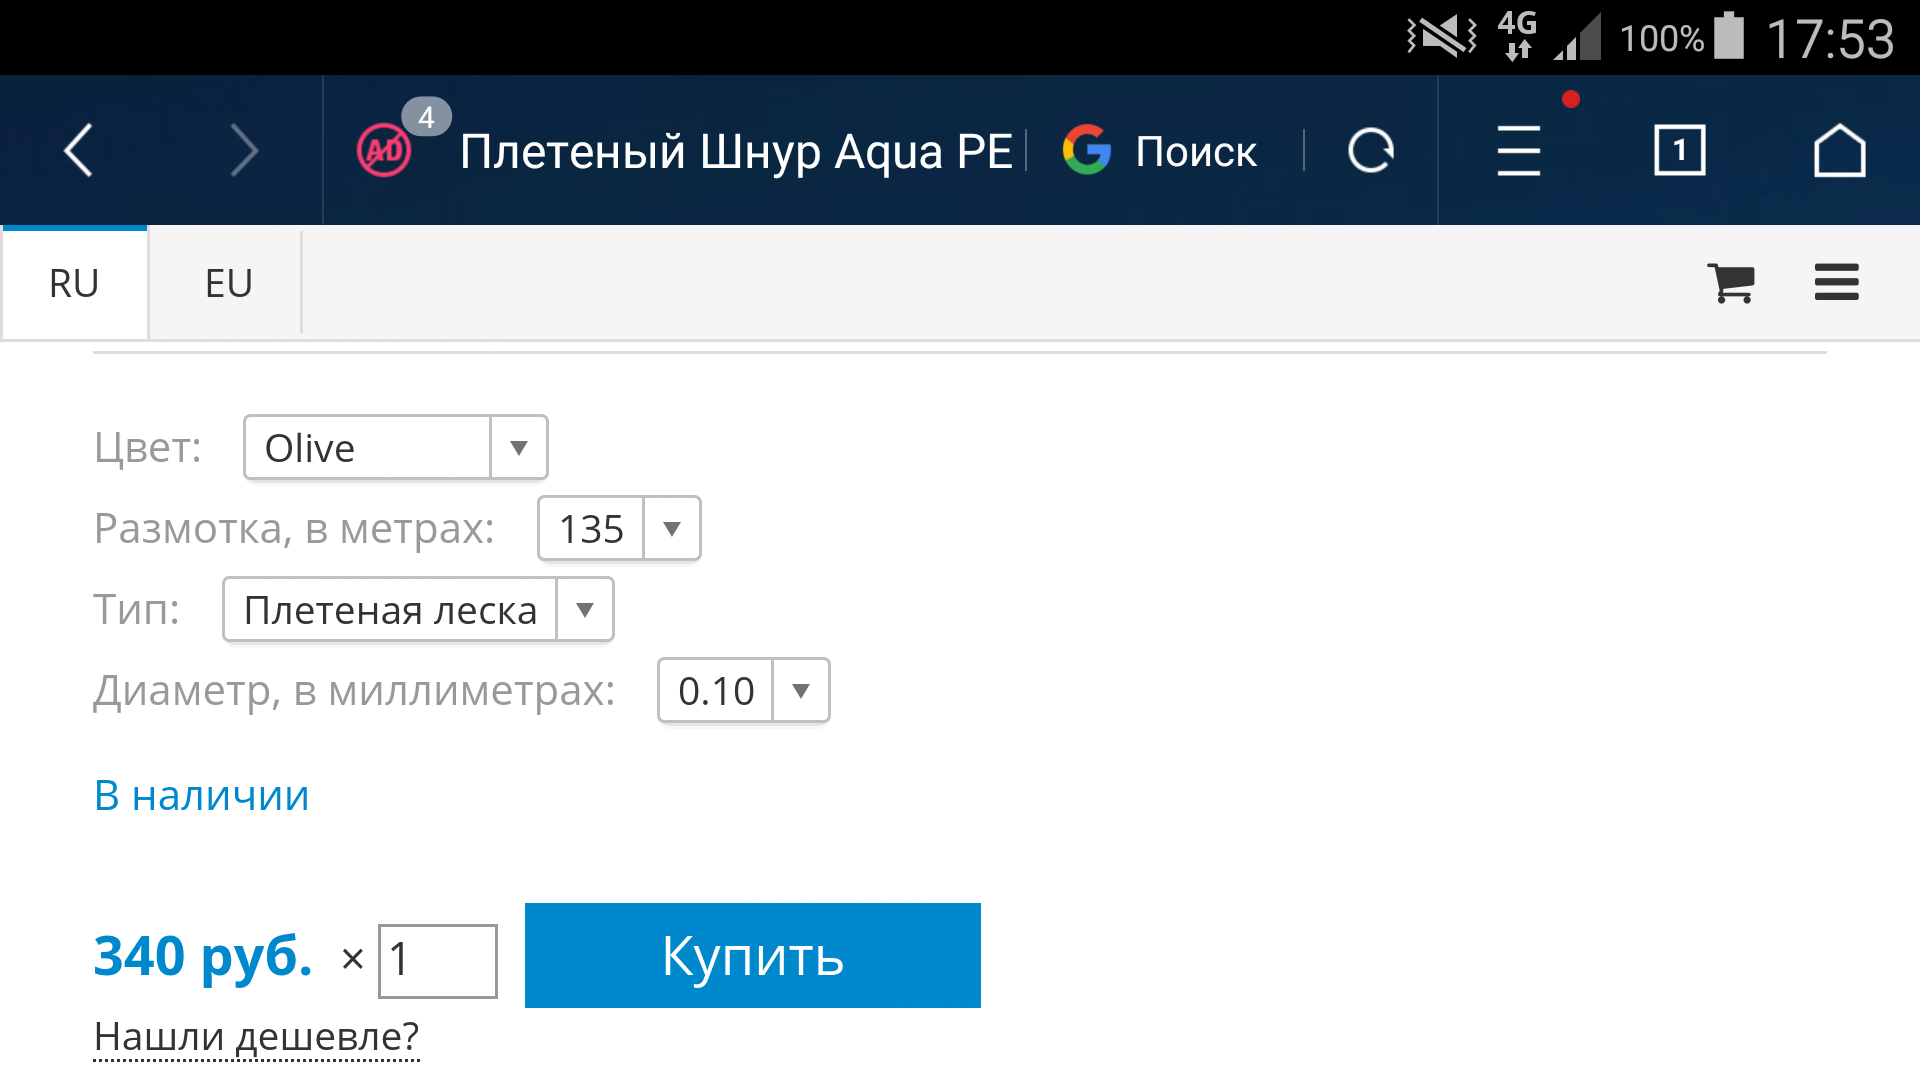This screenshot has width=1920, height=1080.
Task: Go to browser home page icon
Action: pos(1839,151)
